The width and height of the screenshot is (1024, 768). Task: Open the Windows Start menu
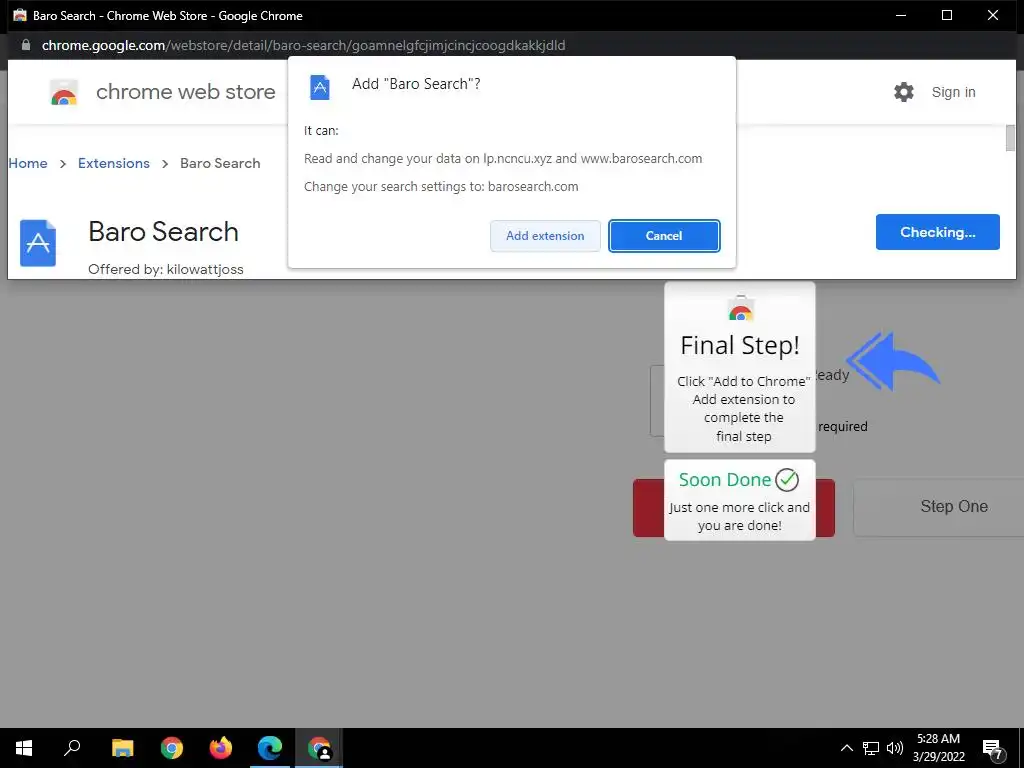coord(24,748)
